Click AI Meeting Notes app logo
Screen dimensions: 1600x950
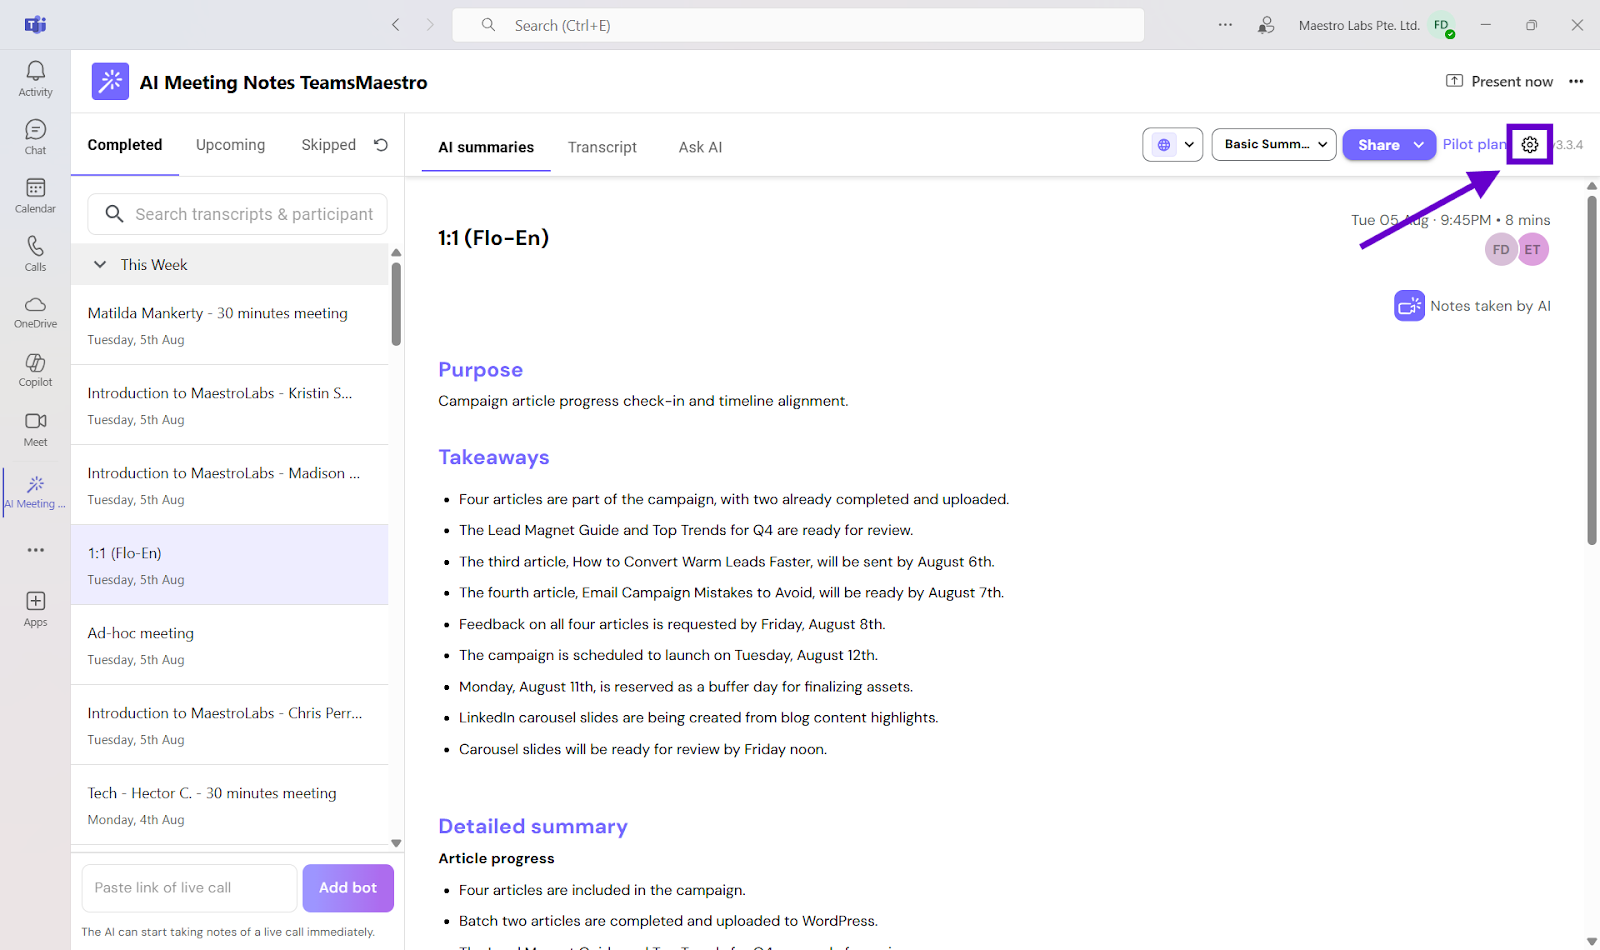coord(110,82)
